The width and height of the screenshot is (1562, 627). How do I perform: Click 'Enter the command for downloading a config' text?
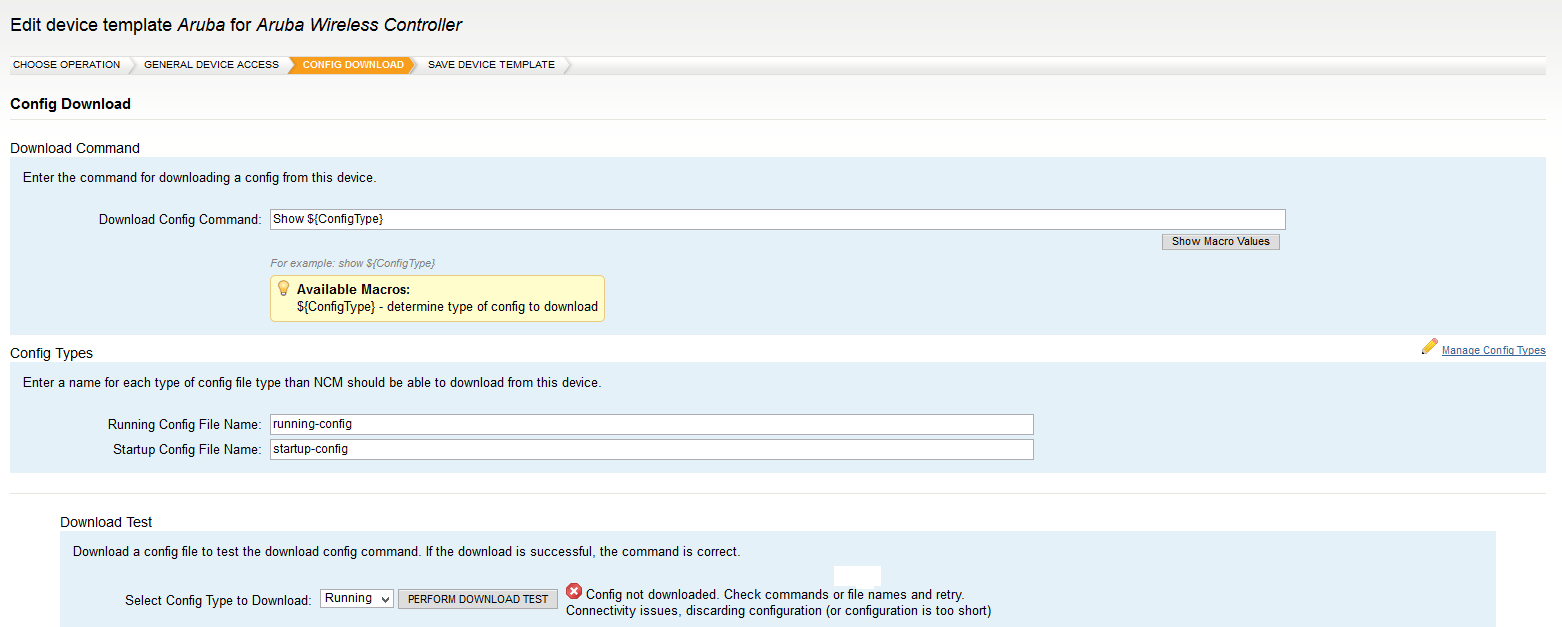pyautogui.click(x=199, y=178)
